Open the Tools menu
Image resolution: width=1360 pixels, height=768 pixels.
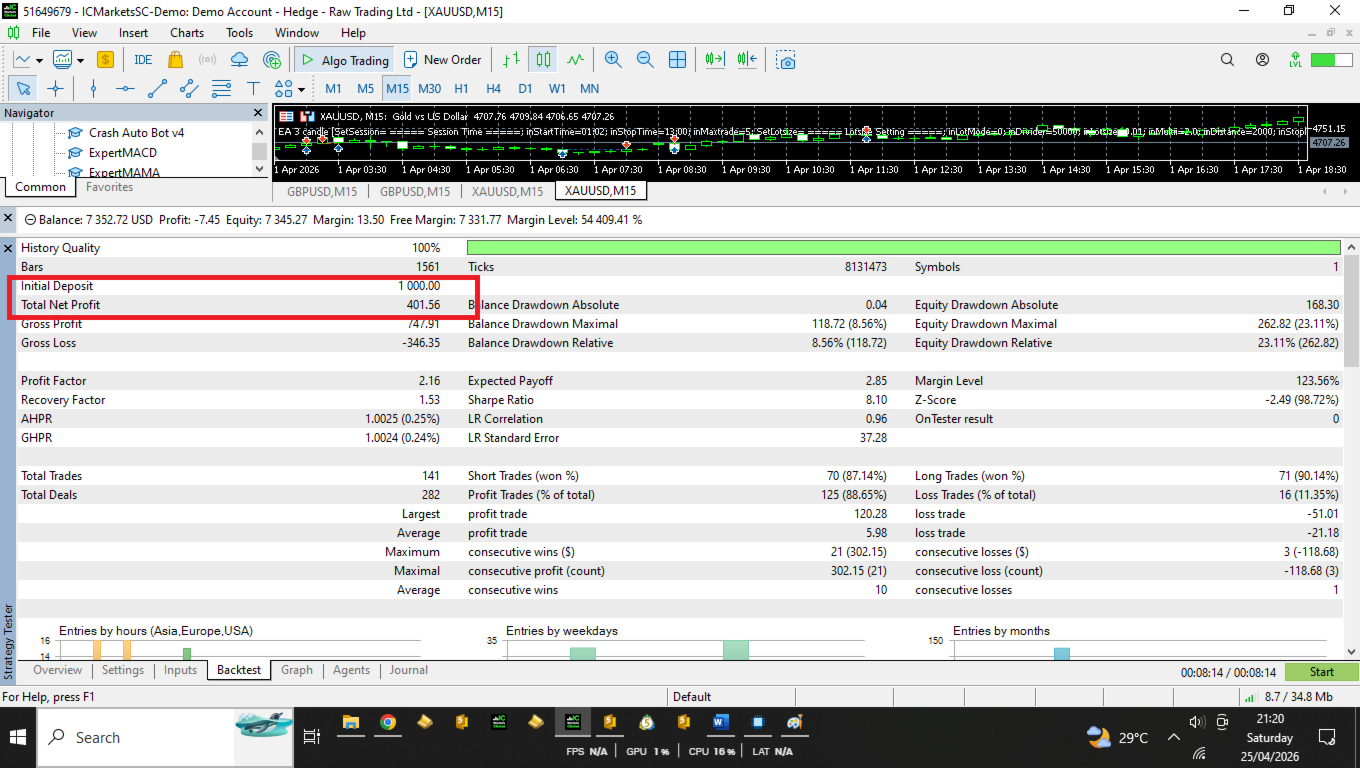(x=240, y=33)
